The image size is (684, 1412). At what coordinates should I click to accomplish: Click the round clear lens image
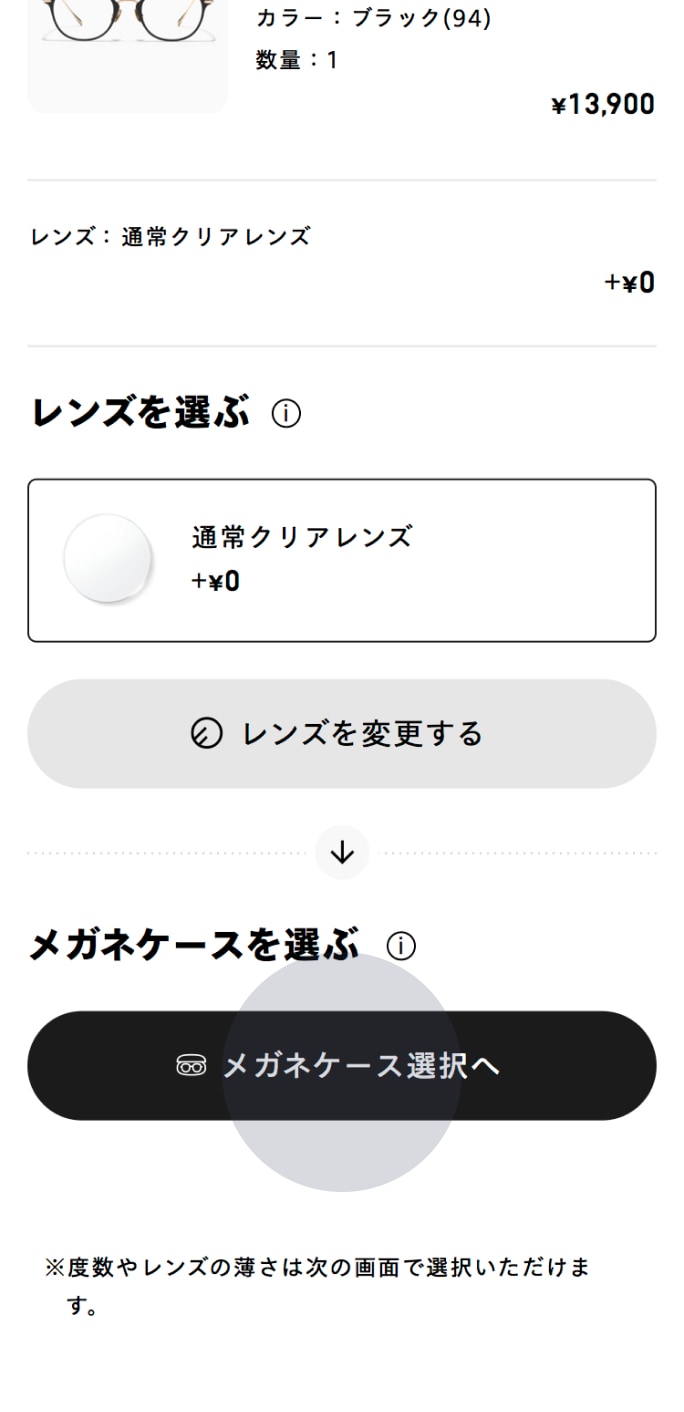coord(108,559)
